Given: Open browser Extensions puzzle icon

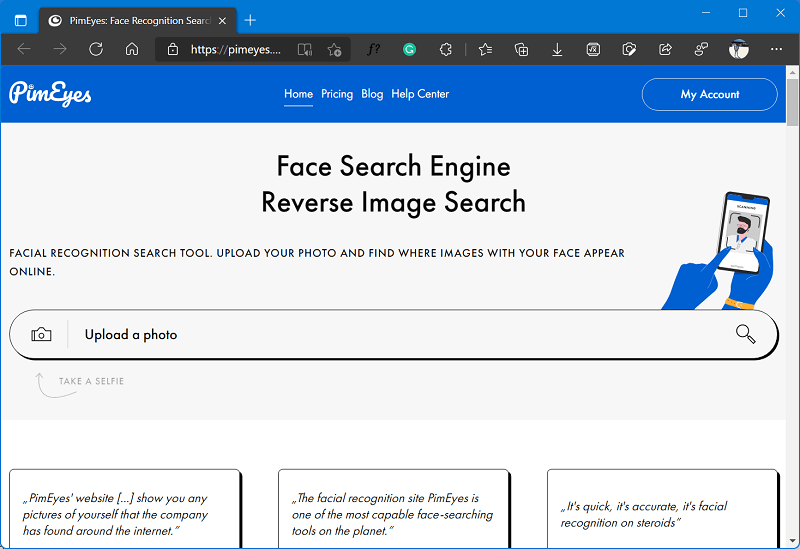Looking at the screenshot, I should pos(445,49).
